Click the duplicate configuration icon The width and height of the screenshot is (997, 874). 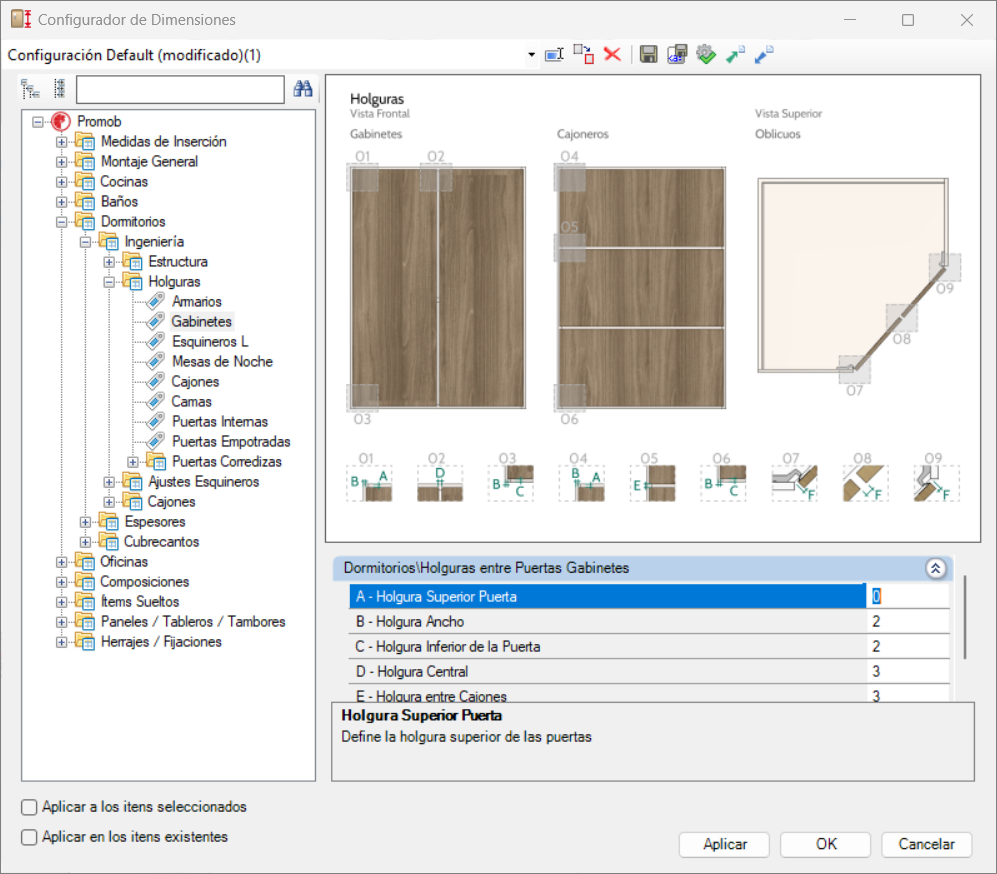click(583, 55)
